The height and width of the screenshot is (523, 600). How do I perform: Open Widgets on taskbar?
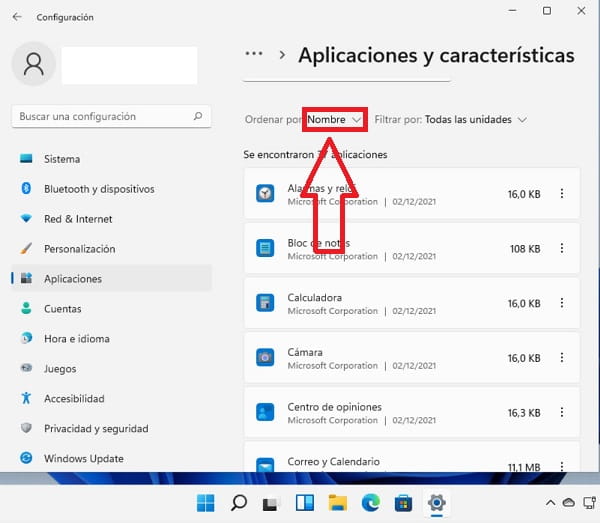[305, 503]
